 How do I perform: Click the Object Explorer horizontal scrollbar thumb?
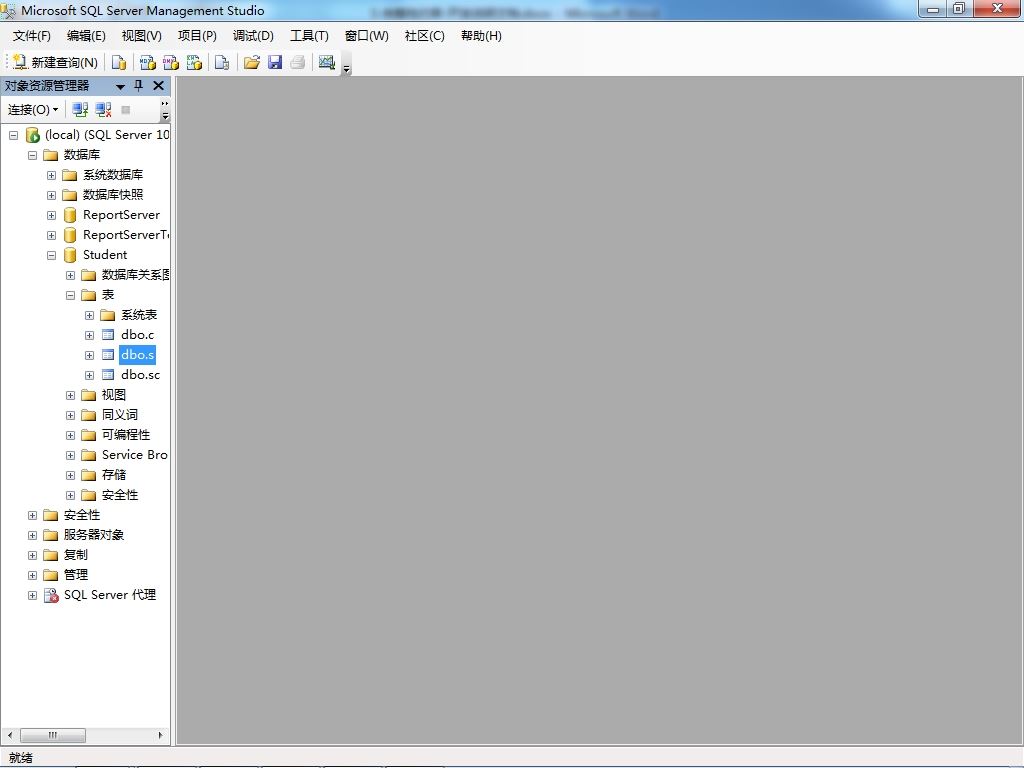click(53, 735)
